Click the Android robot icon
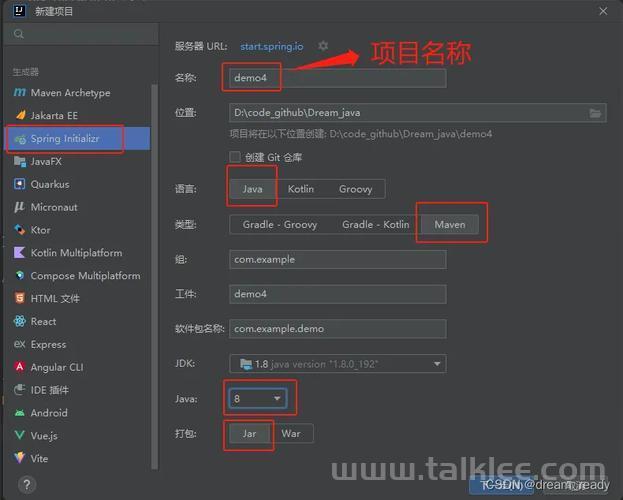The width and height of the screenshot is (623, 500). coord(19,413)
